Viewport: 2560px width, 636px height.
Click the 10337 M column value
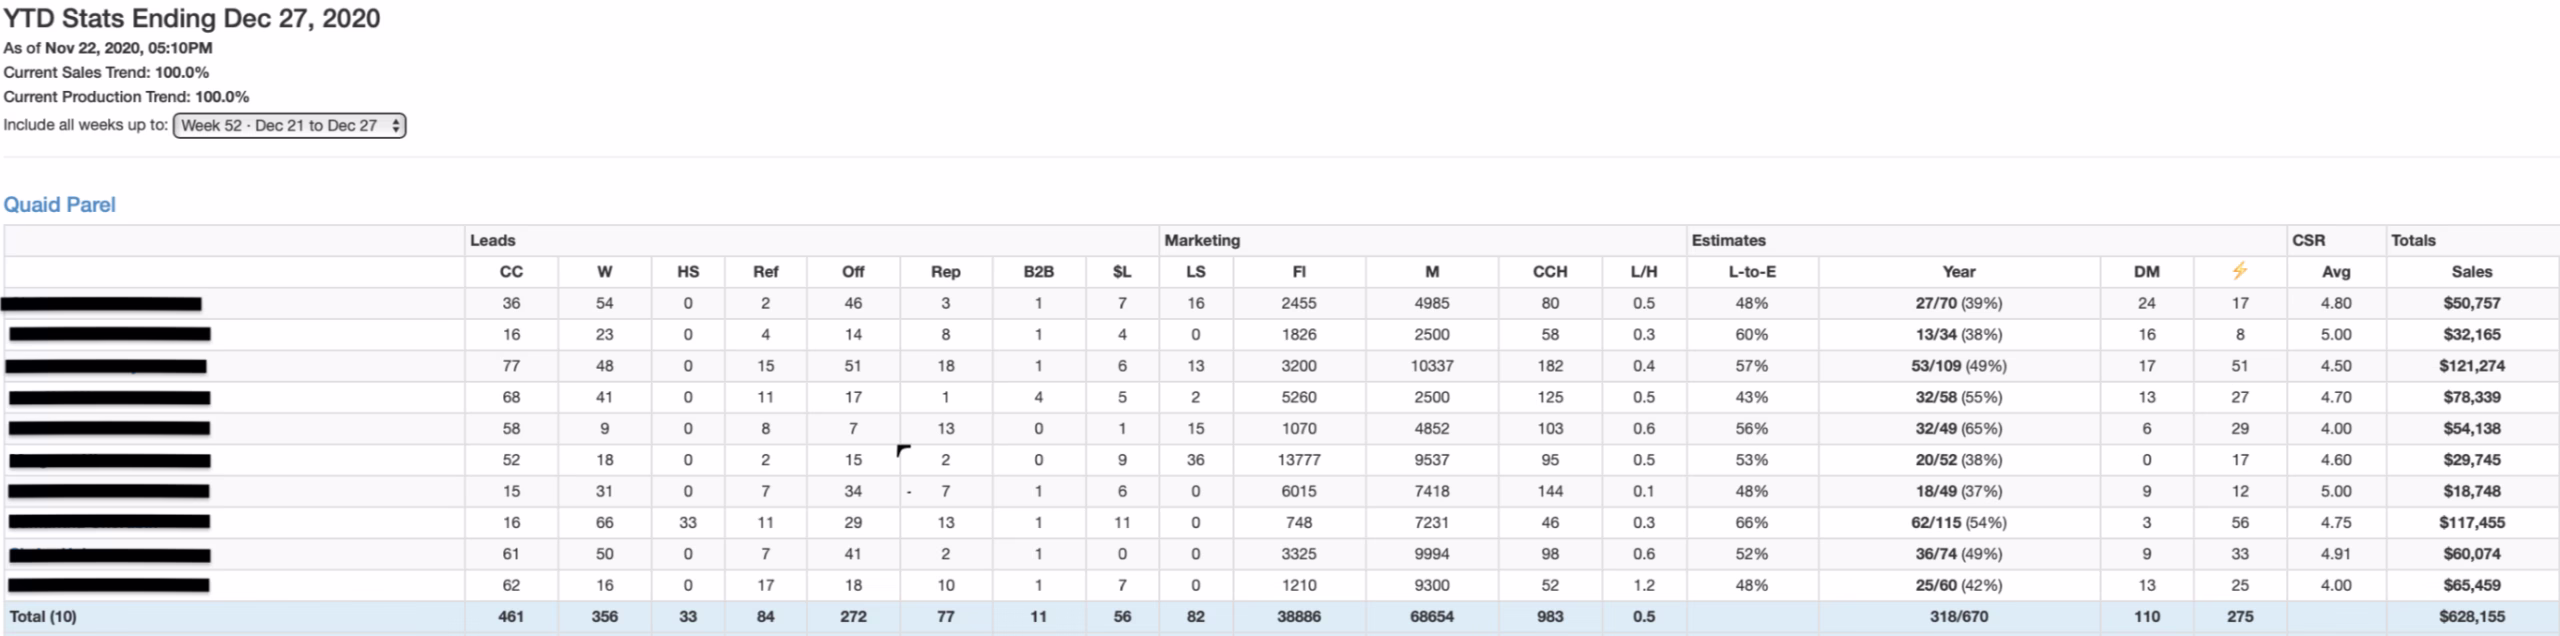pos(1431,366)
